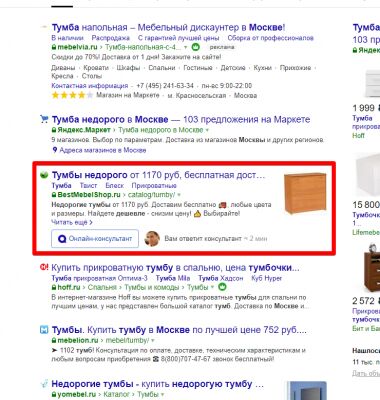Expand the mebelvia.ru URL dropdown arrow
Image resolution: width=380 pixels, height=400 pixels.
click(185, 47)
